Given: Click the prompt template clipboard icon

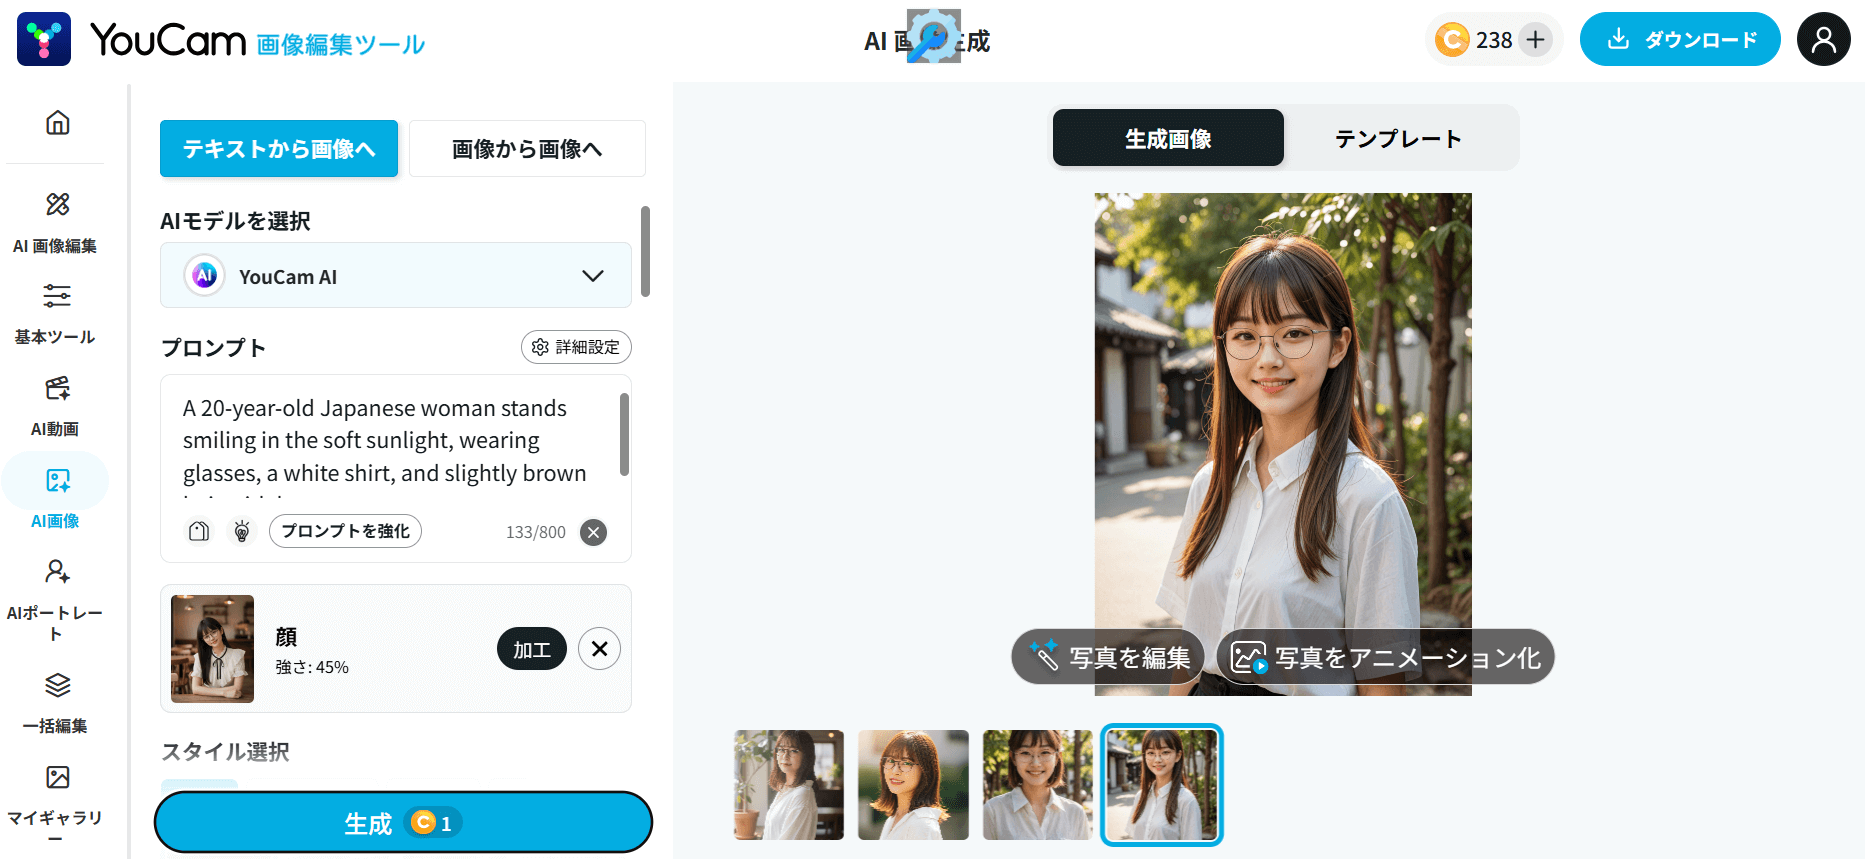Looking at the screenshot, I should (x=199, y=531).
